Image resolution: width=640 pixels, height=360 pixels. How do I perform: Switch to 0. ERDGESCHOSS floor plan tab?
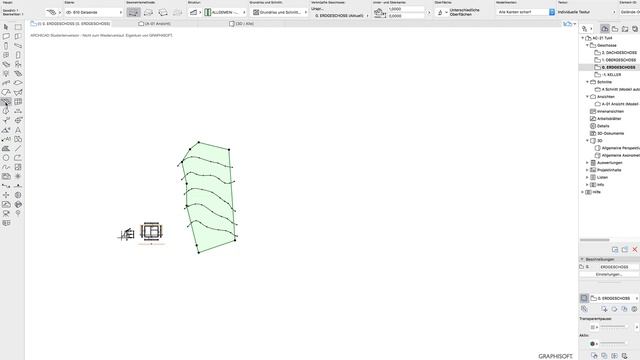coord(70,24)
